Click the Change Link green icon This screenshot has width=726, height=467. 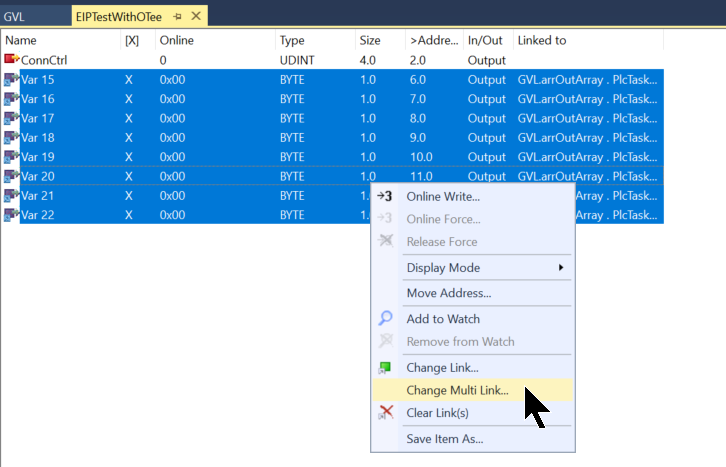(x=386, y=368)
